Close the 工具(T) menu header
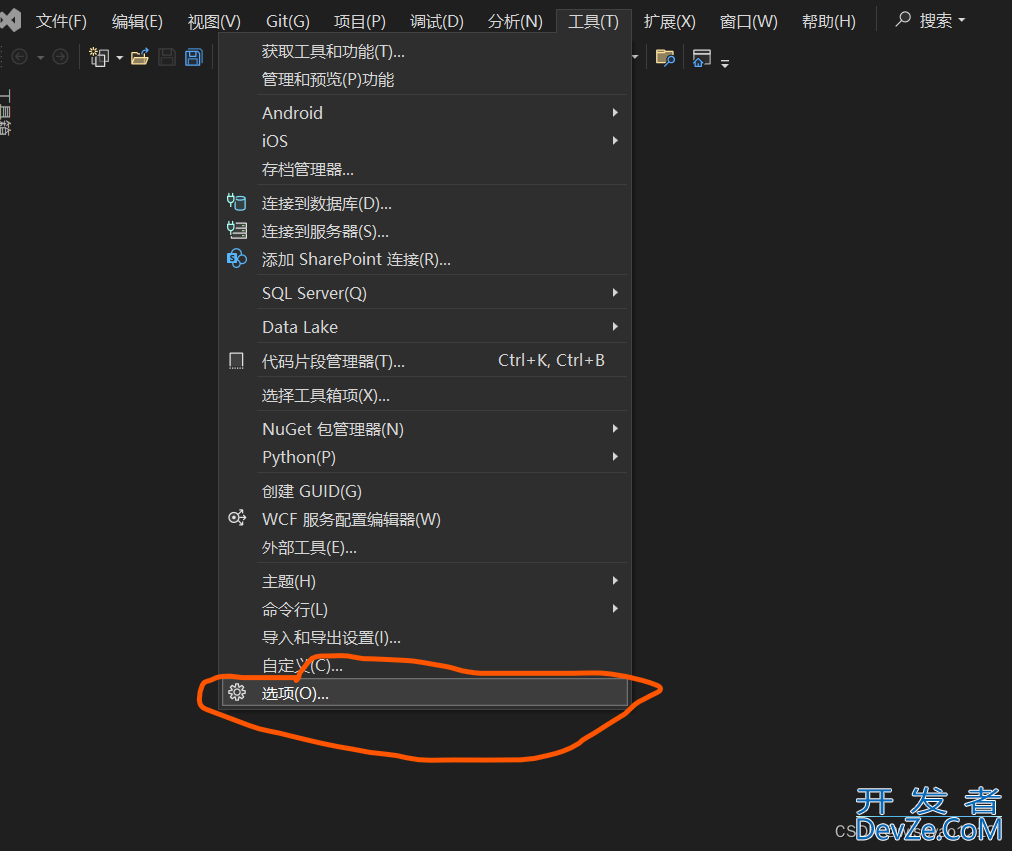Image resolution: width=1012 pixels, height=851 pixels. 593,21
